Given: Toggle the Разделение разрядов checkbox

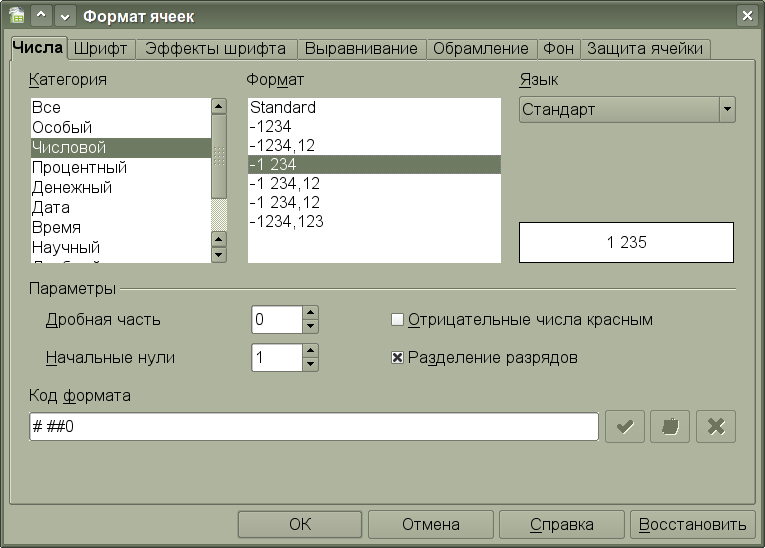Looking at the screenshot, I should [397, 358].
